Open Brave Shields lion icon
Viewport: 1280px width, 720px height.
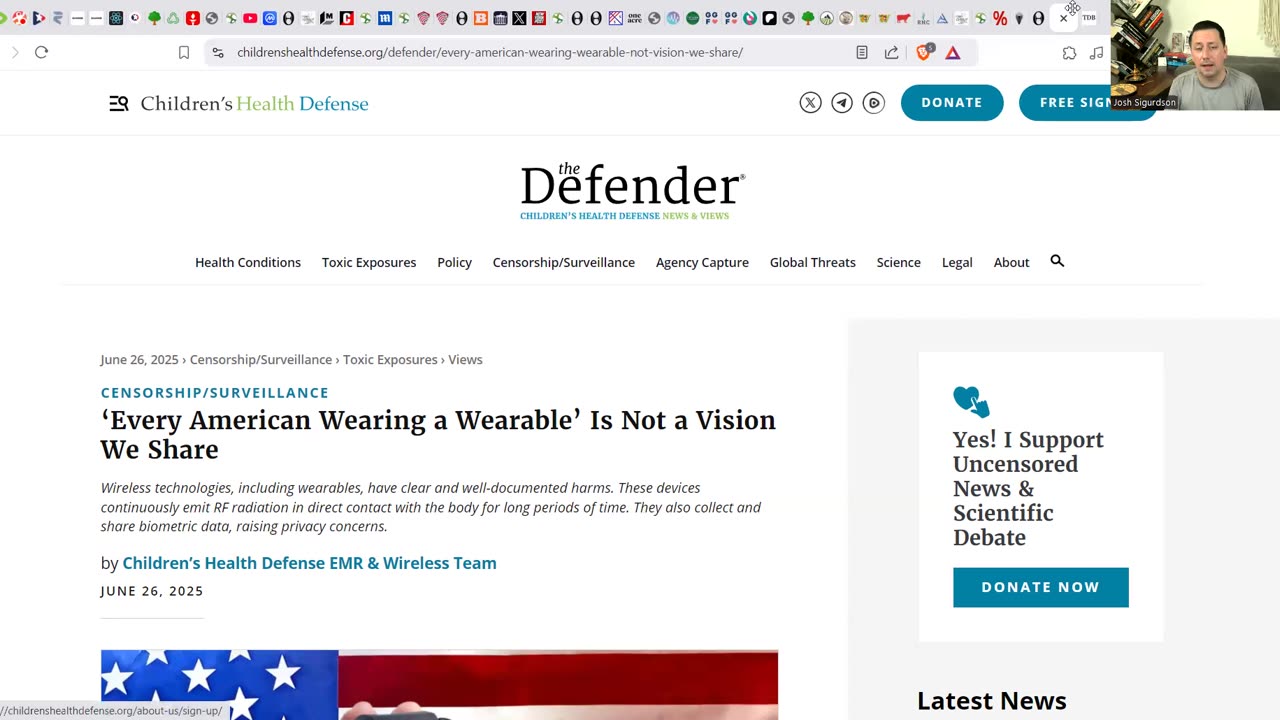(924, 52)
